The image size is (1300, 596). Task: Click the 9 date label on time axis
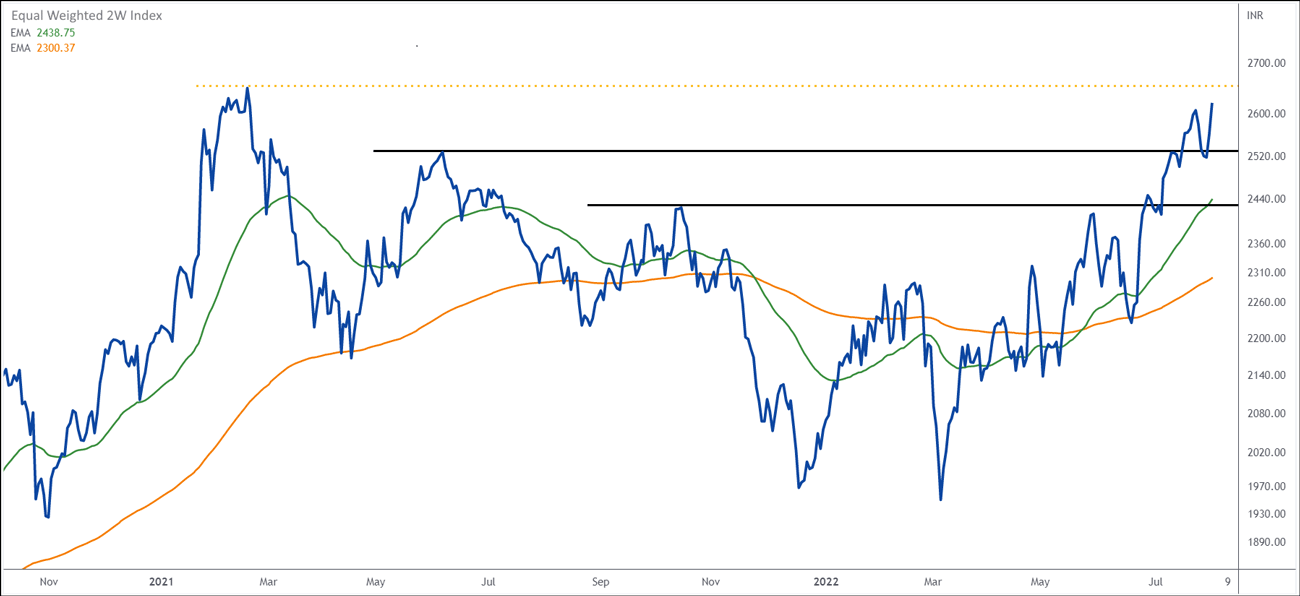pos(1227,581)
